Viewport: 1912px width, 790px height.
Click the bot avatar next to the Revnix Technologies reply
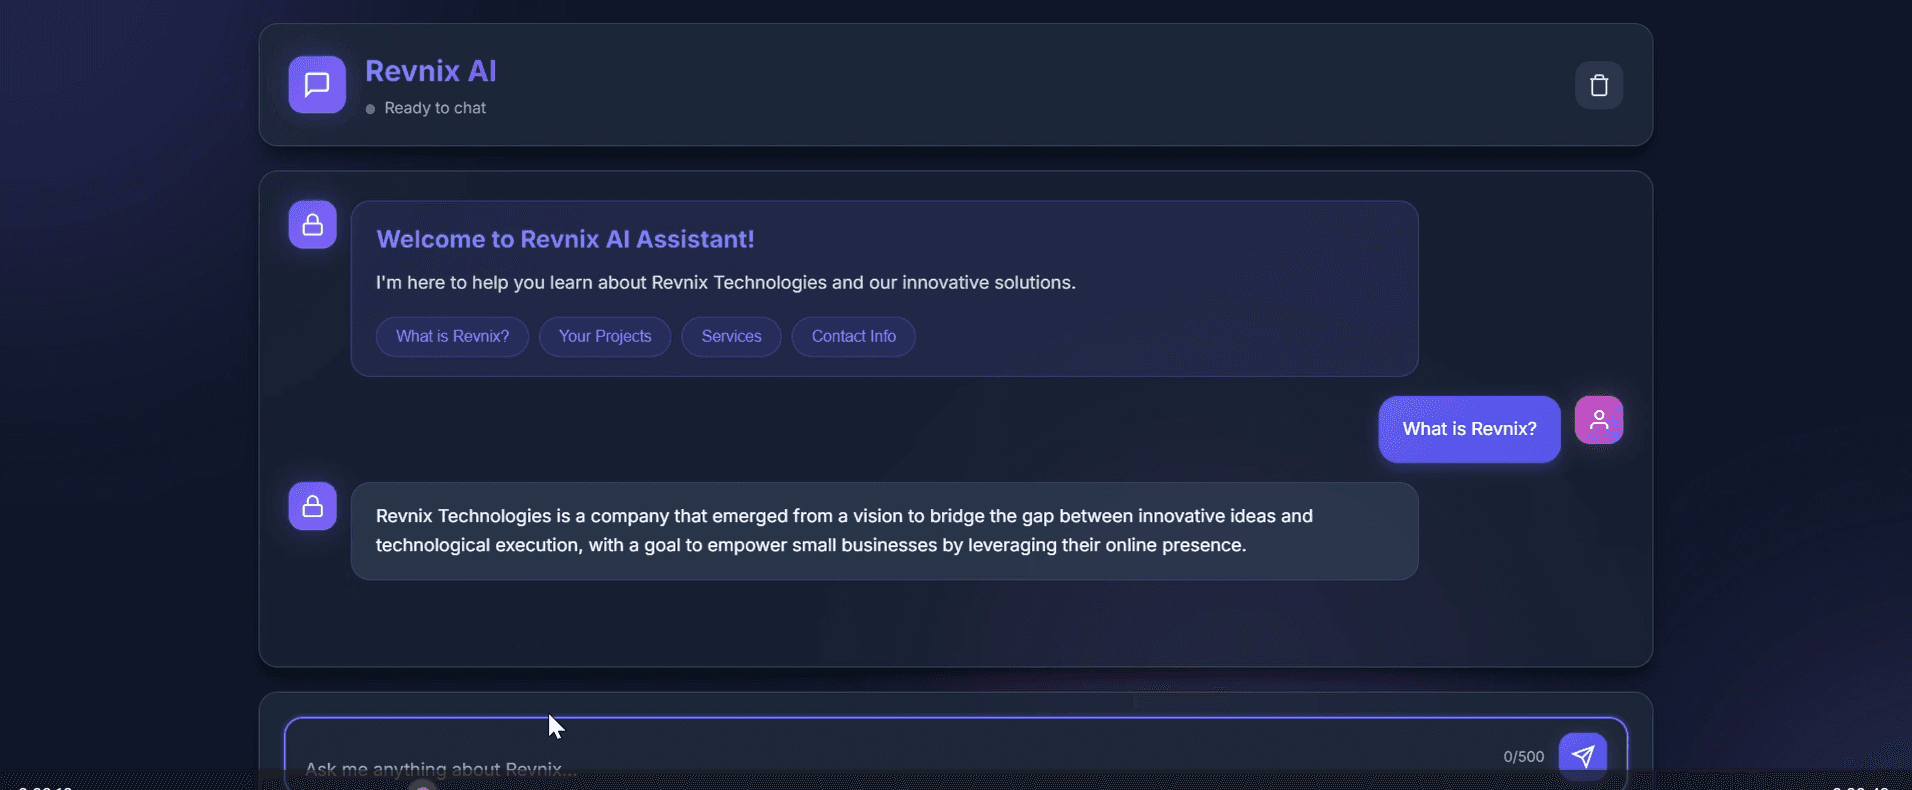coord(312,506)
